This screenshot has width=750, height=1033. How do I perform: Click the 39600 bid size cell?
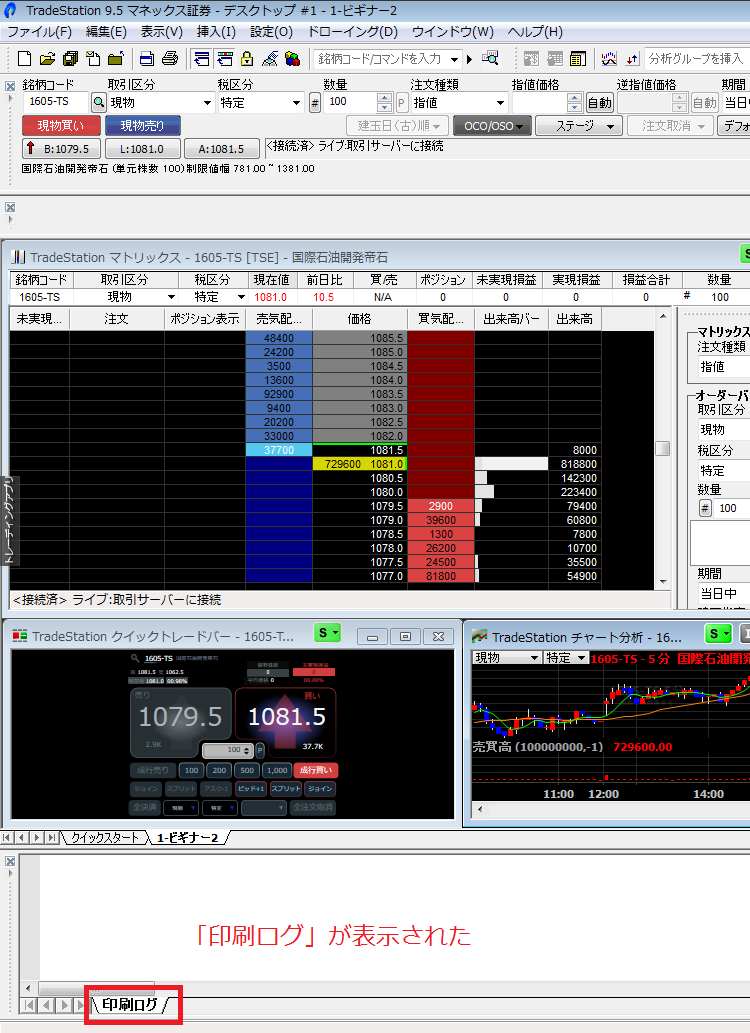pos(441,520)
